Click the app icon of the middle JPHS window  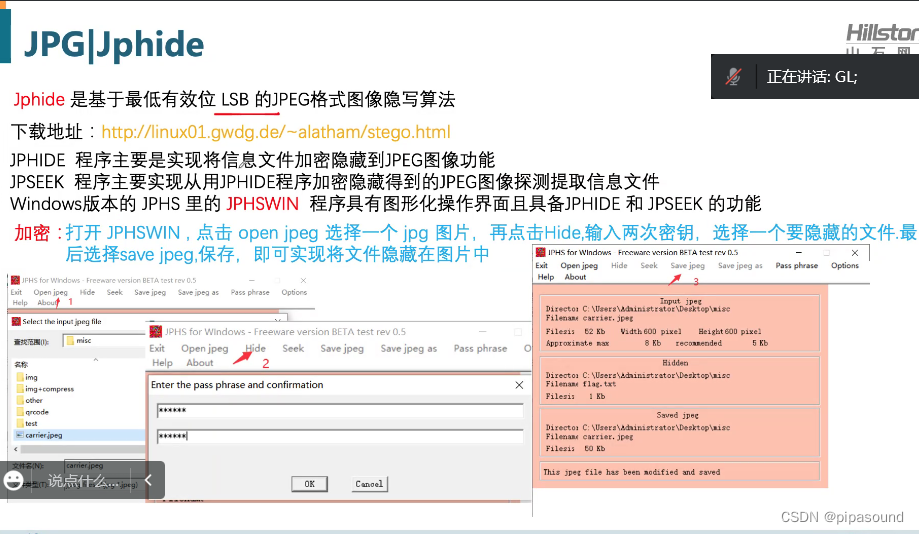[x=156, y=332]
